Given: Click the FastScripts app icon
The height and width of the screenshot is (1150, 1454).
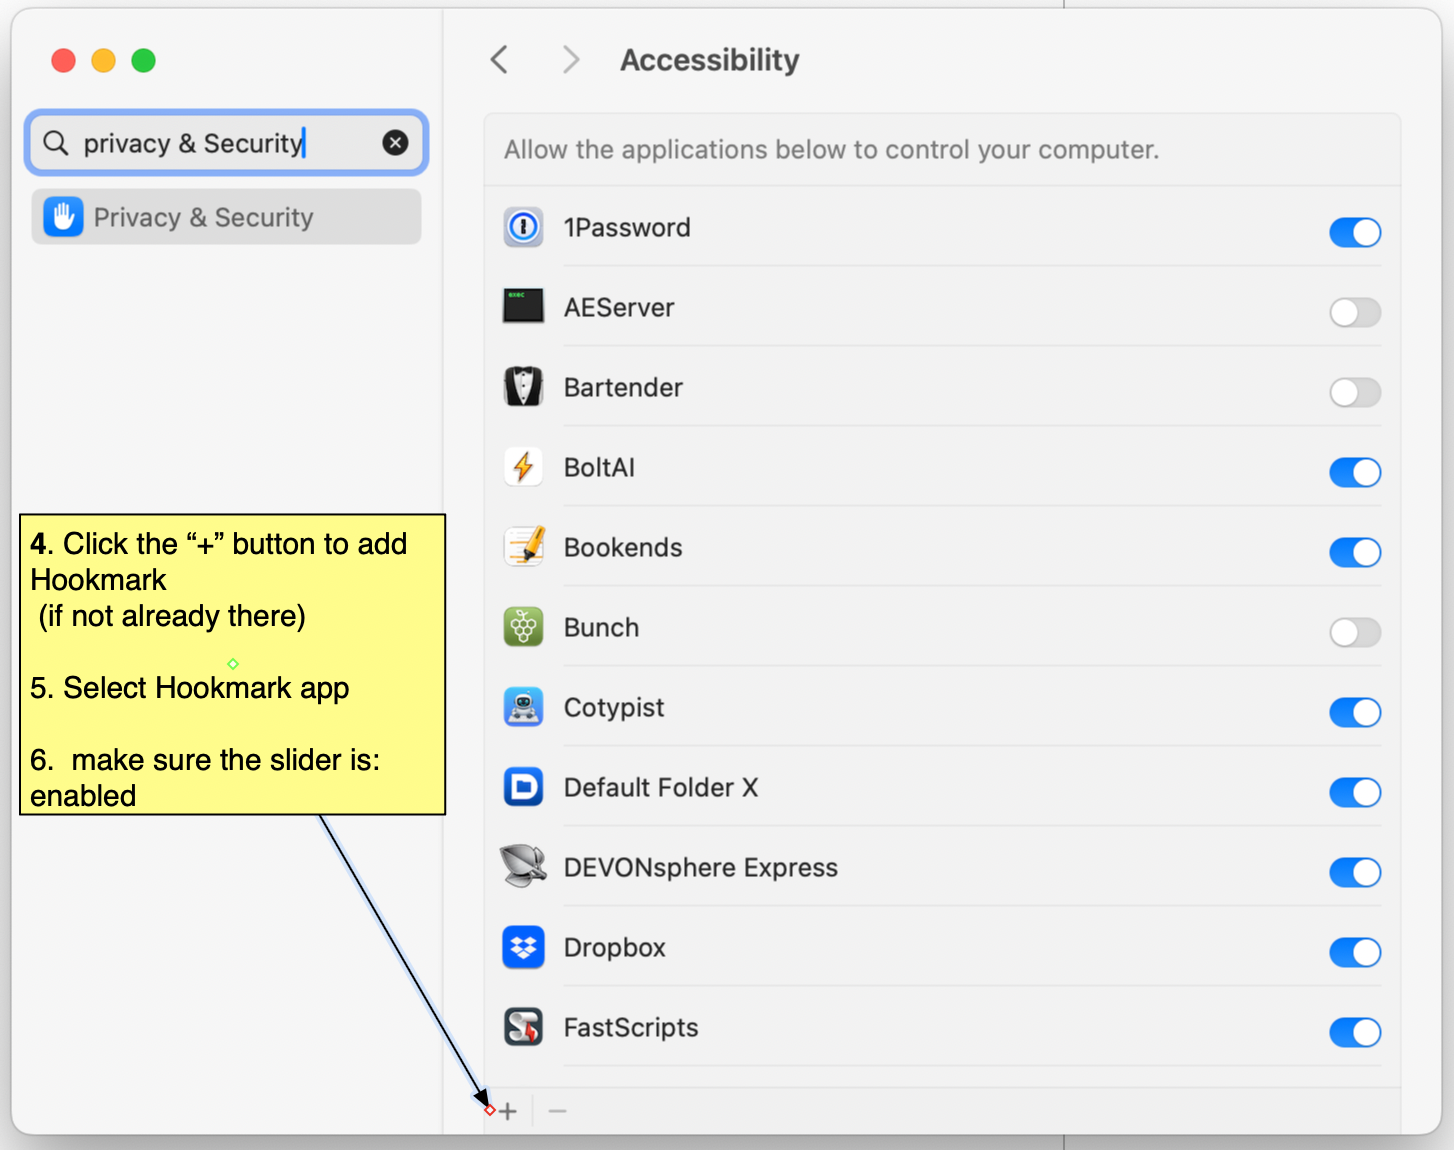Looking at the screenshot, I should coord(523,1027).
